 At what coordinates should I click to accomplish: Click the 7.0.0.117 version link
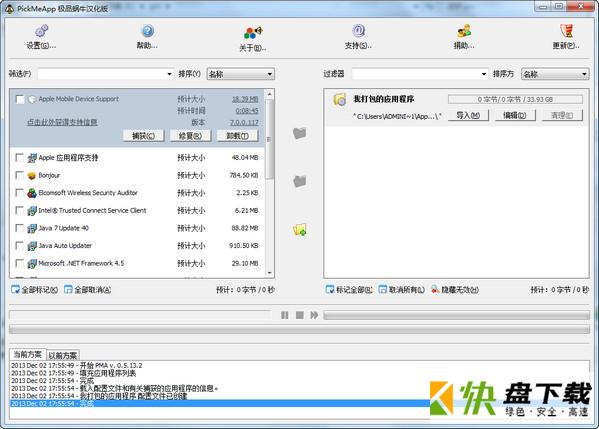coord(244,123)
